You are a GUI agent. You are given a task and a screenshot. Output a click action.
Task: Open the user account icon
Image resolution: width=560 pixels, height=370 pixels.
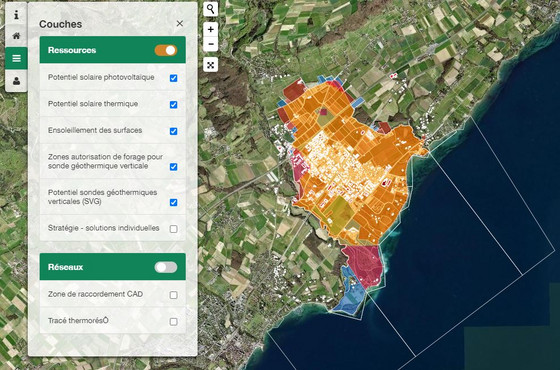click(x=16, y=81)
